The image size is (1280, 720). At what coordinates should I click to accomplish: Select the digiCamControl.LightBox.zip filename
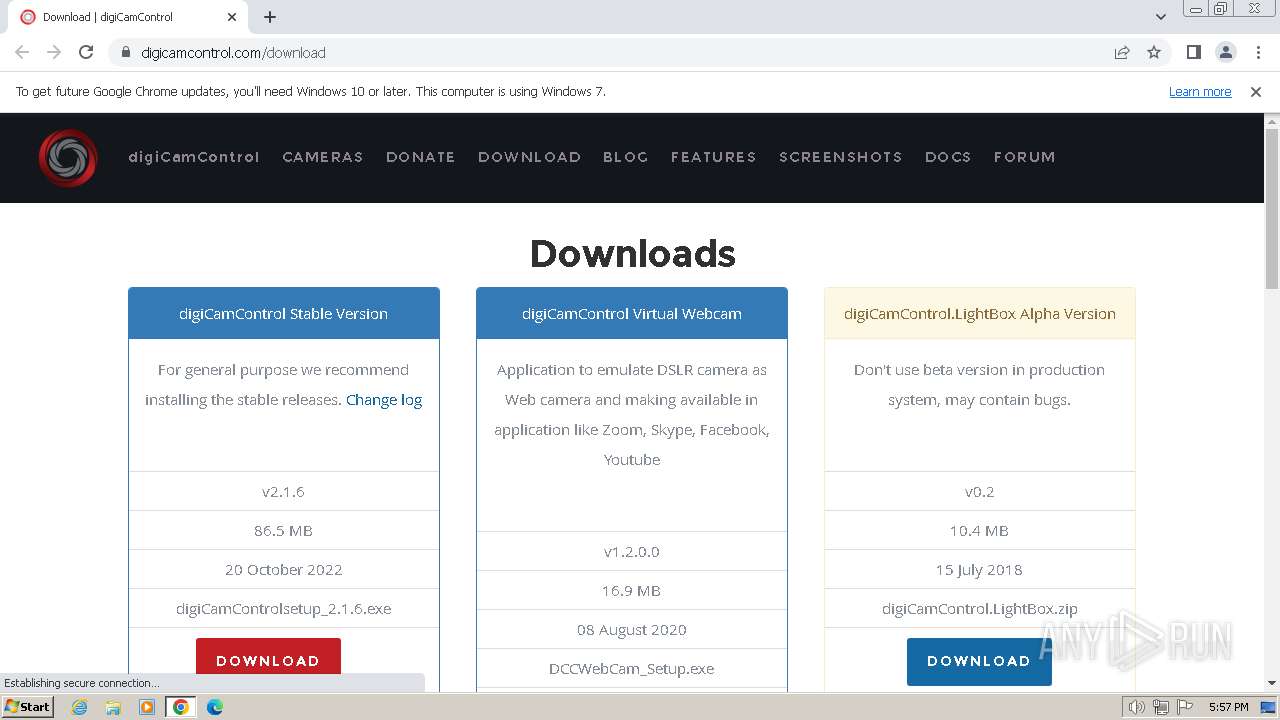pos(980,608)
